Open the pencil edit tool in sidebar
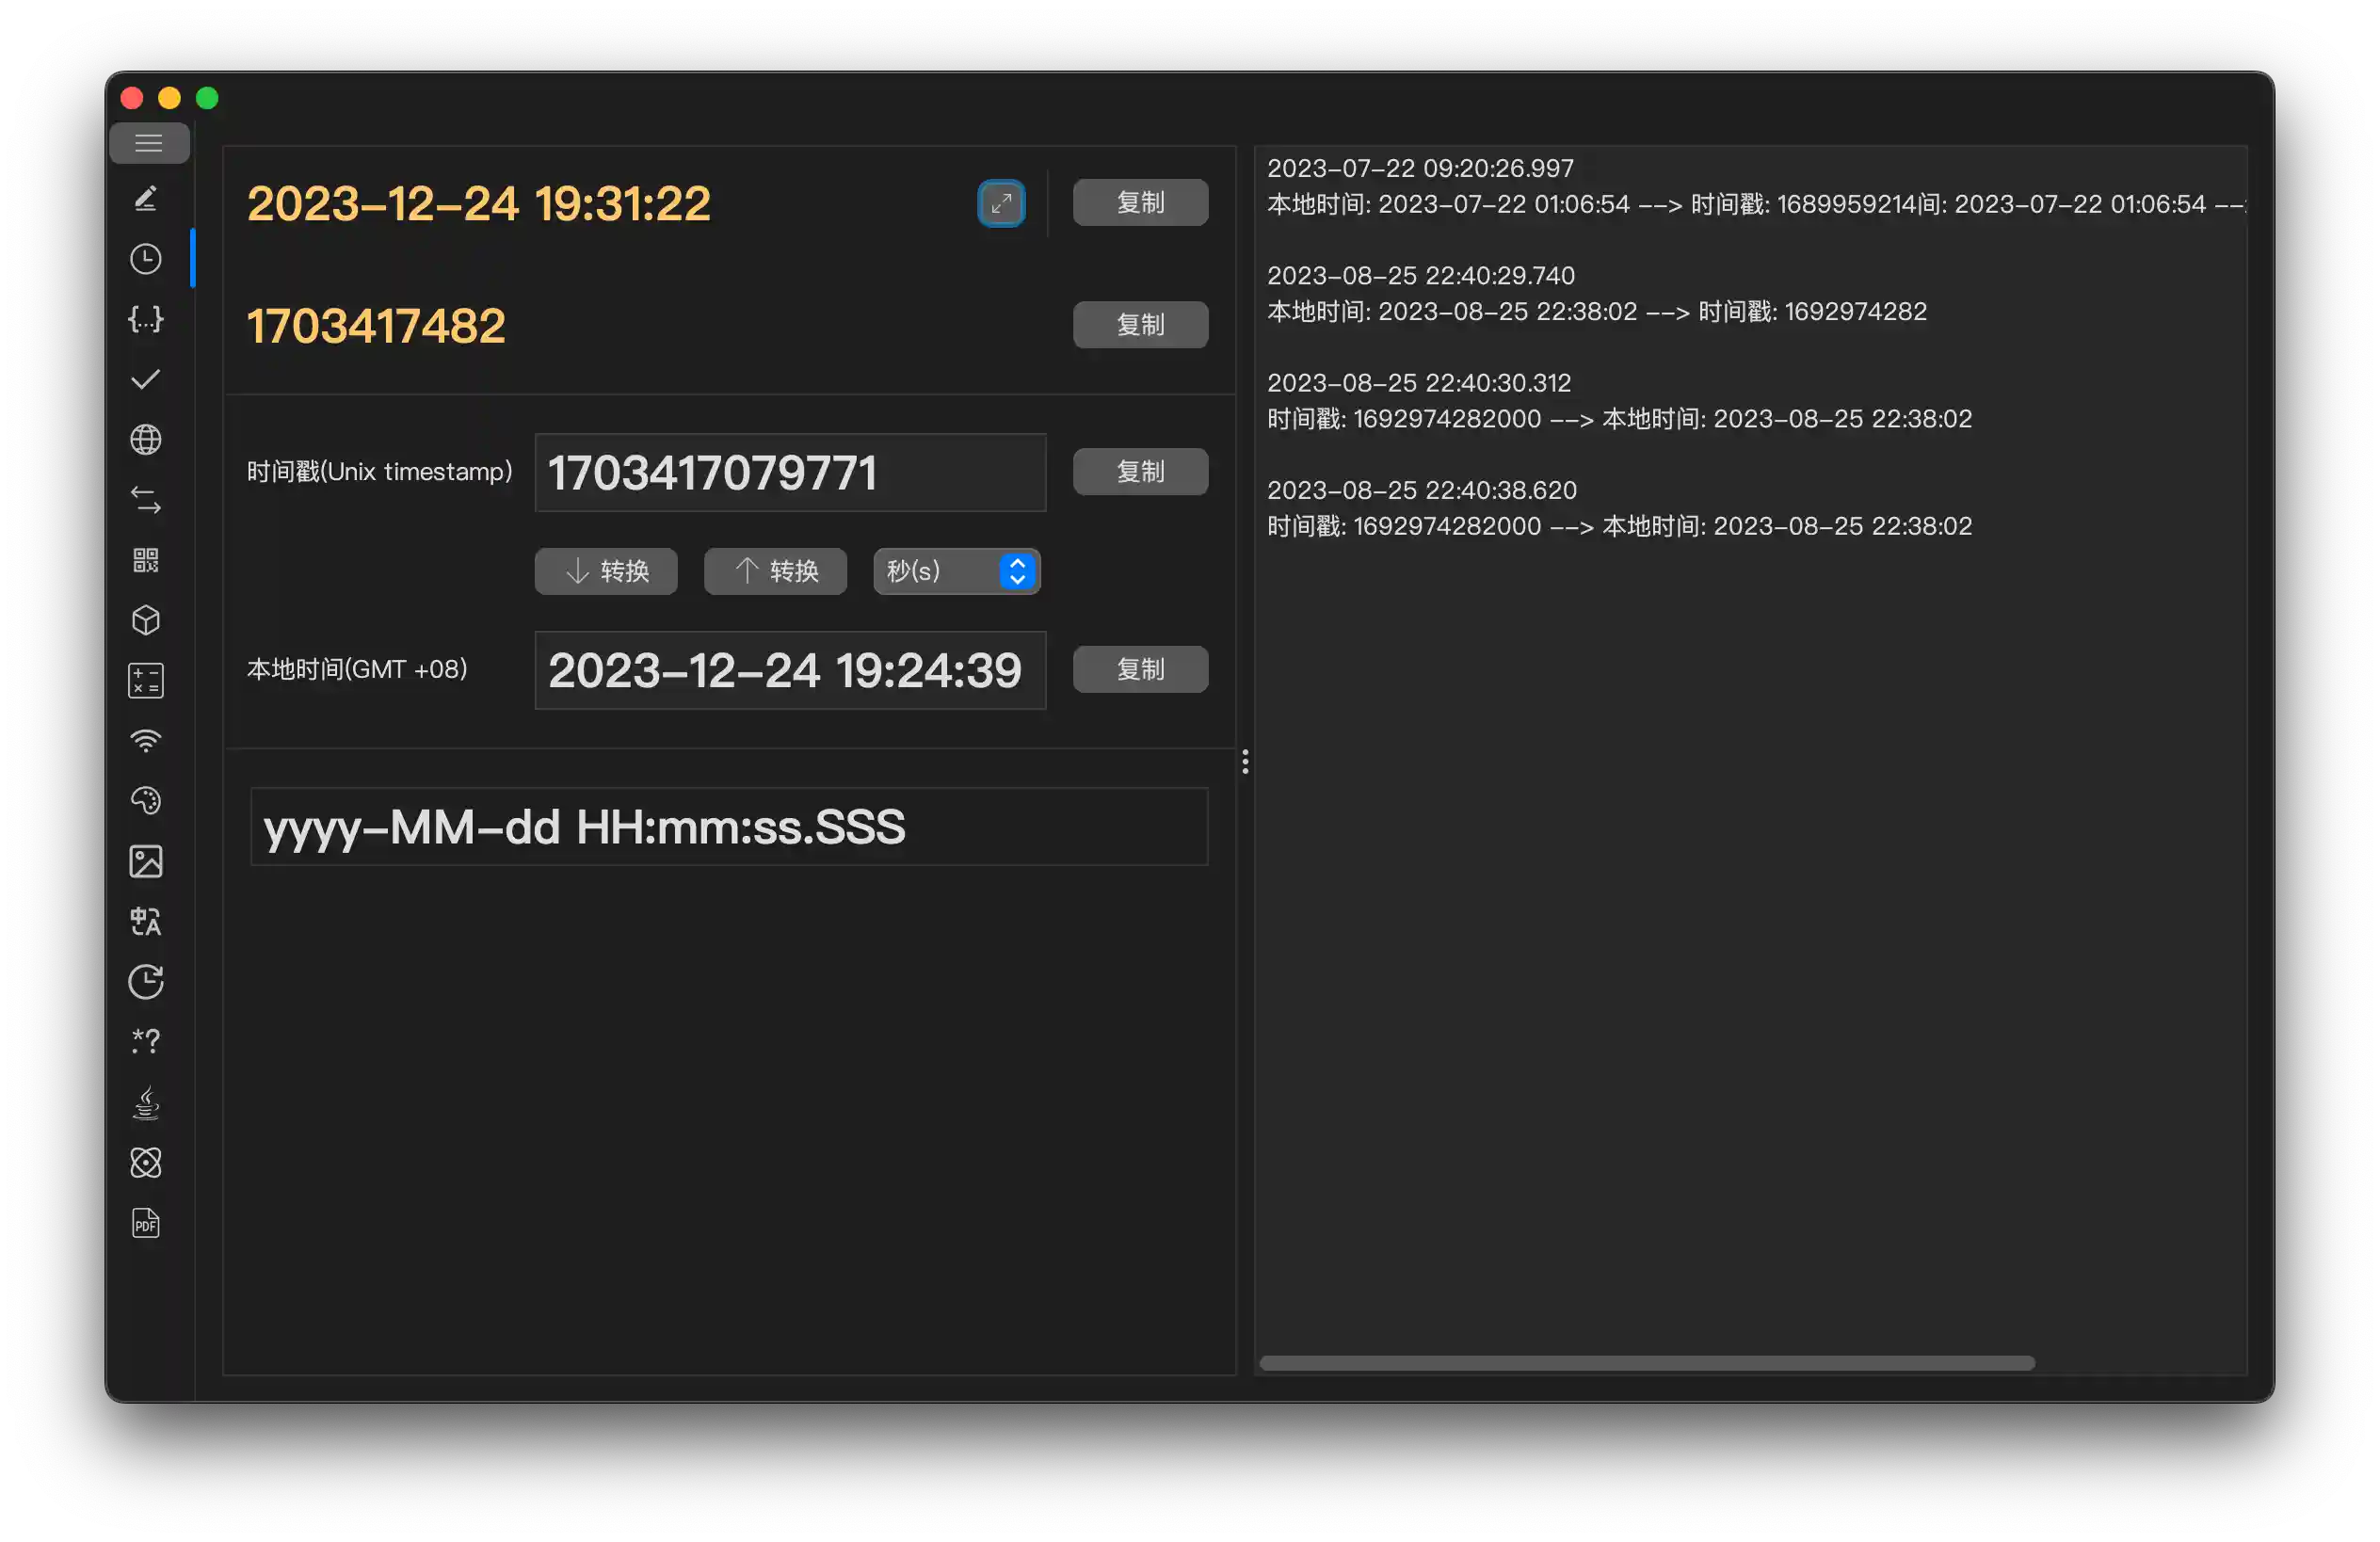This screenshot has width=2380, height=1542. point(146,199)
